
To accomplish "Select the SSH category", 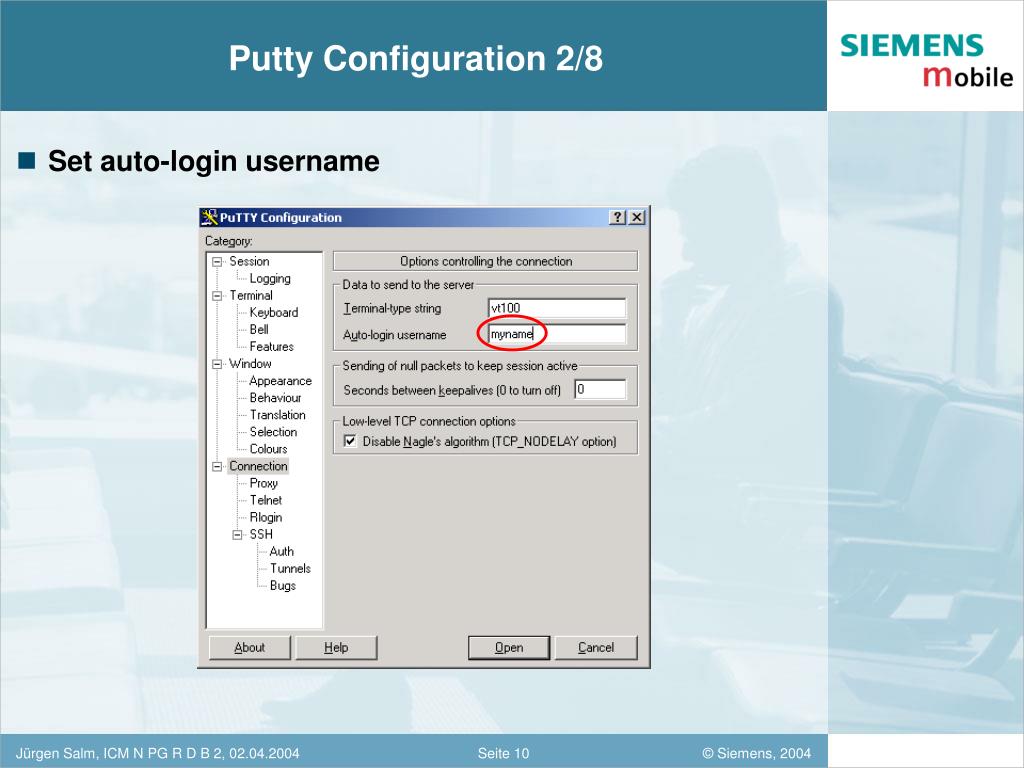I will tap(261, 534).
